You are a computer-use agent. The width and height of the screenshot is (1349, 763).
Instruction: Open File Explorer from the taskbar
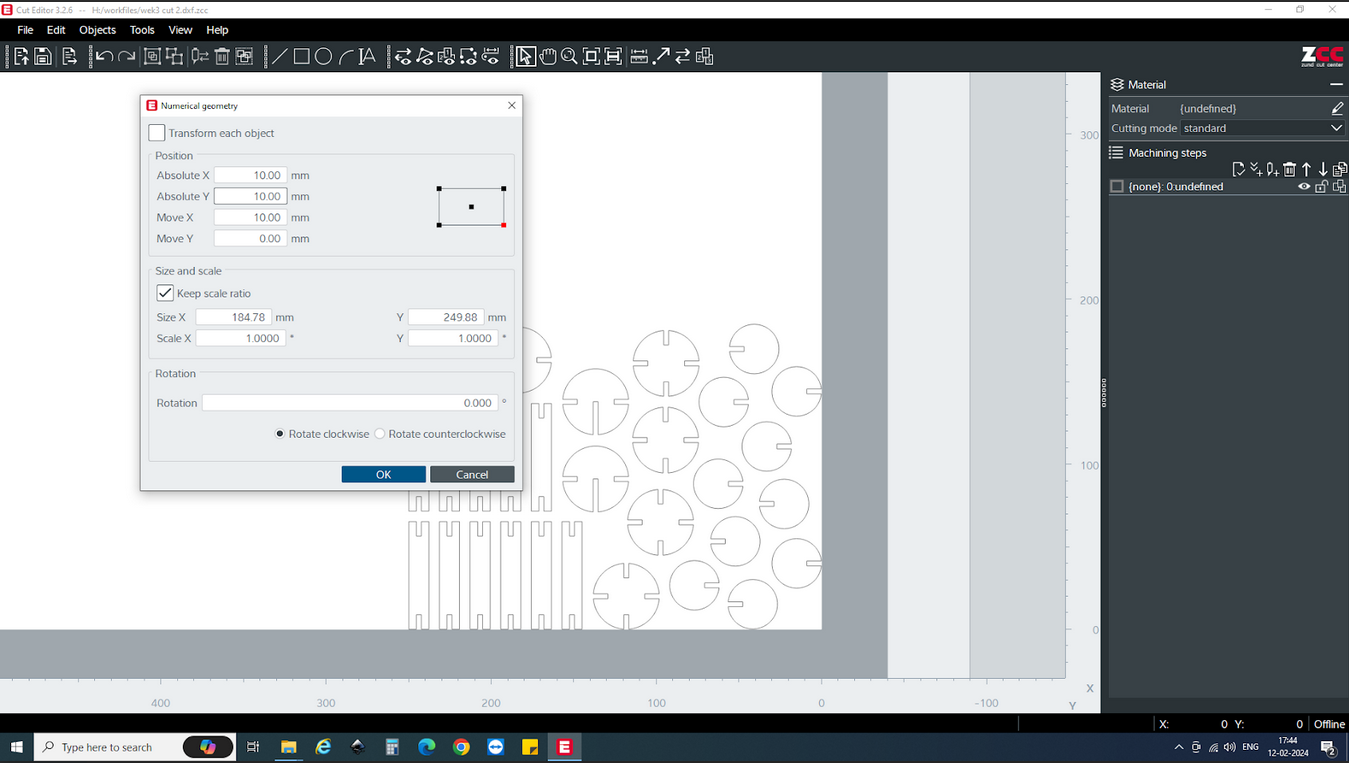click(x=289, y=747)
